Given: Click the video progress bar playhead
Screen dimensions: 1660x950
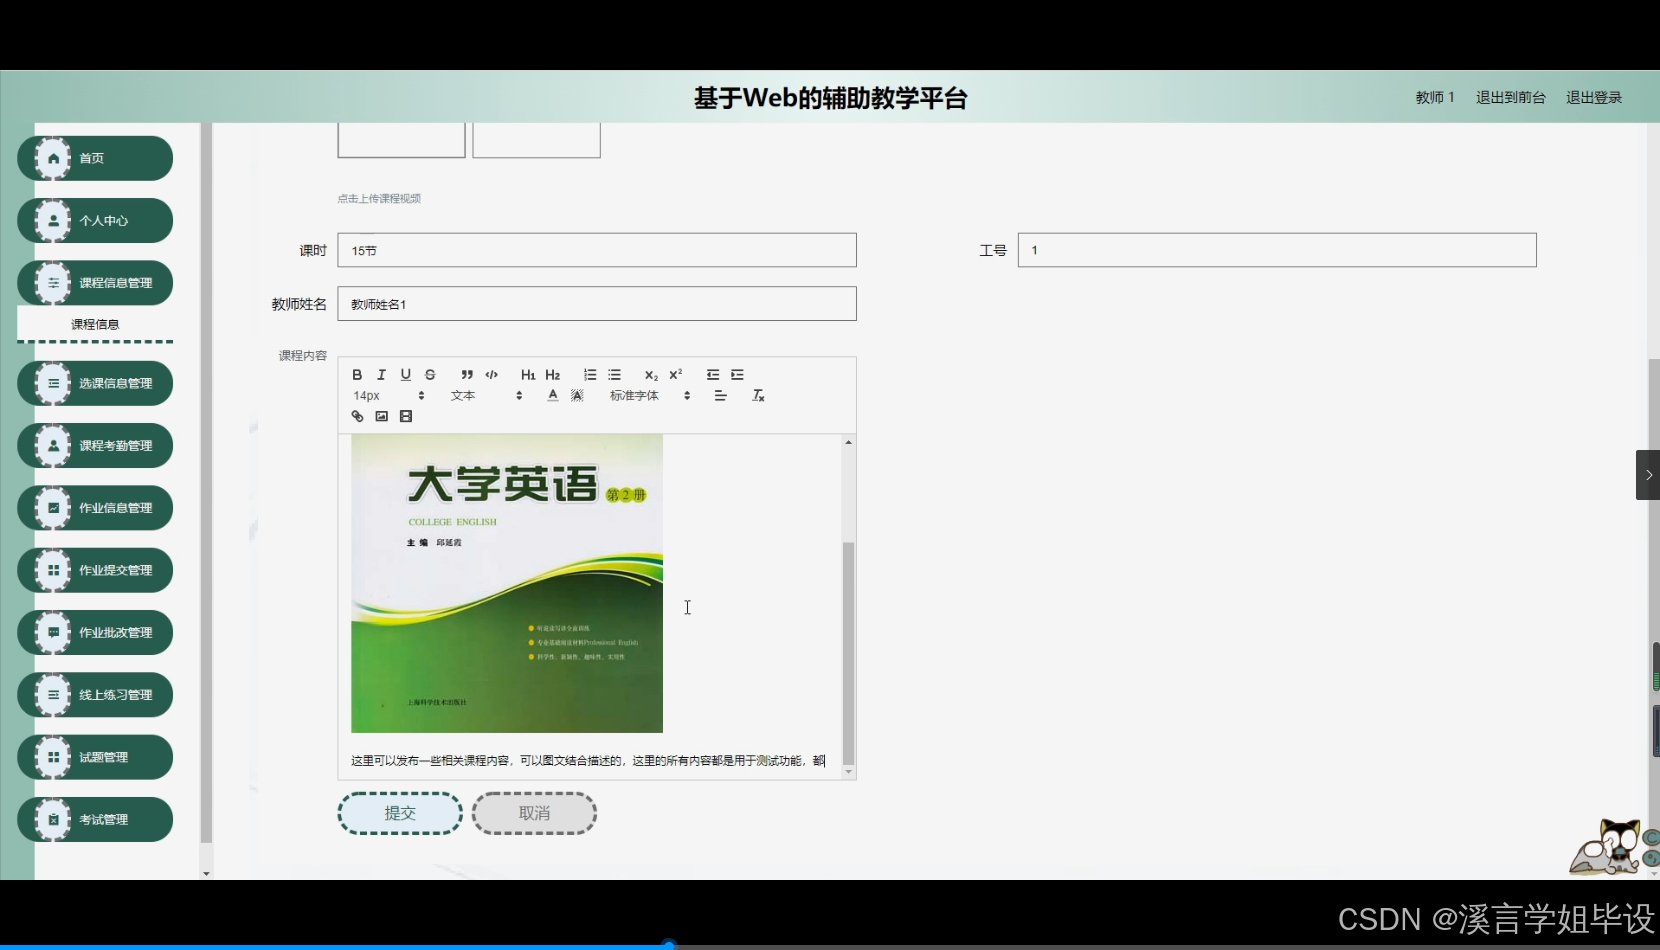Looking at the screenshot, I should [669, 944].
